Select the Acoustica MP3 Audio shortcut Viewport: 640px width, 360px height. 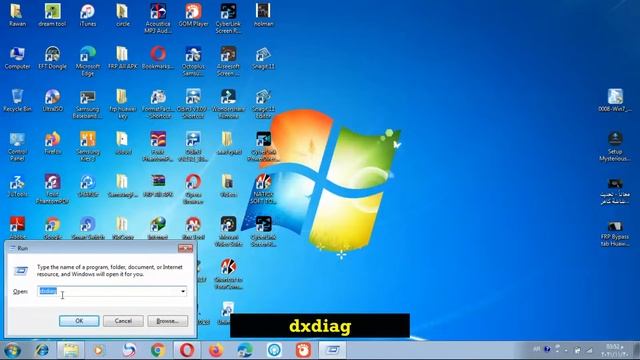click(158, 19)
